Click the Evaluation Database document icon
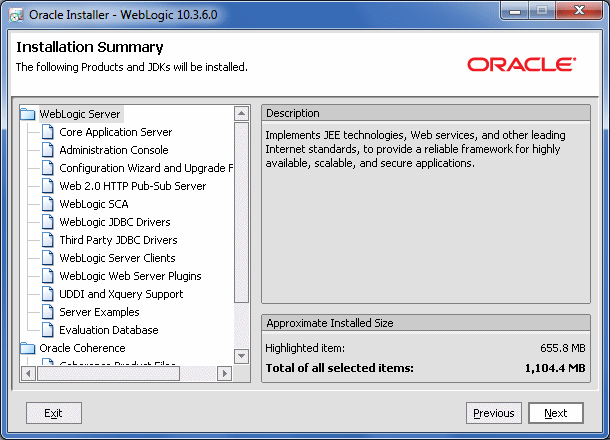 click(48, 330)
